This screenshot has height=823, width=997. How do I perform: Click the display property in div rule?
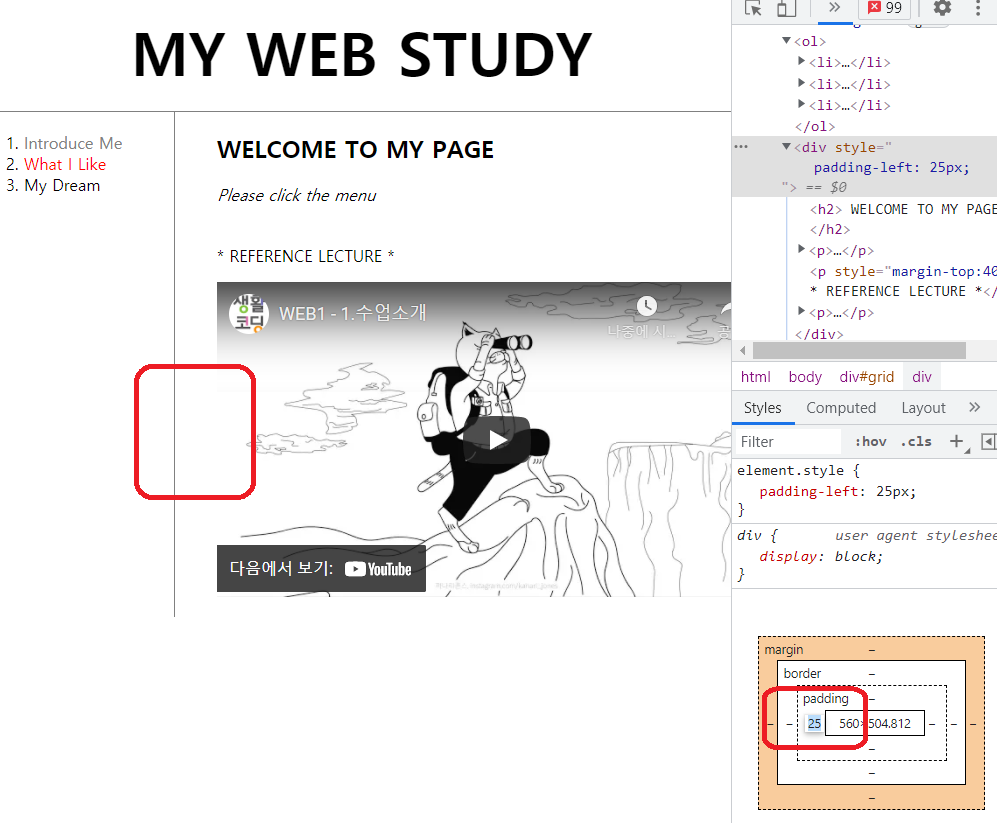[x=788, y=556]
